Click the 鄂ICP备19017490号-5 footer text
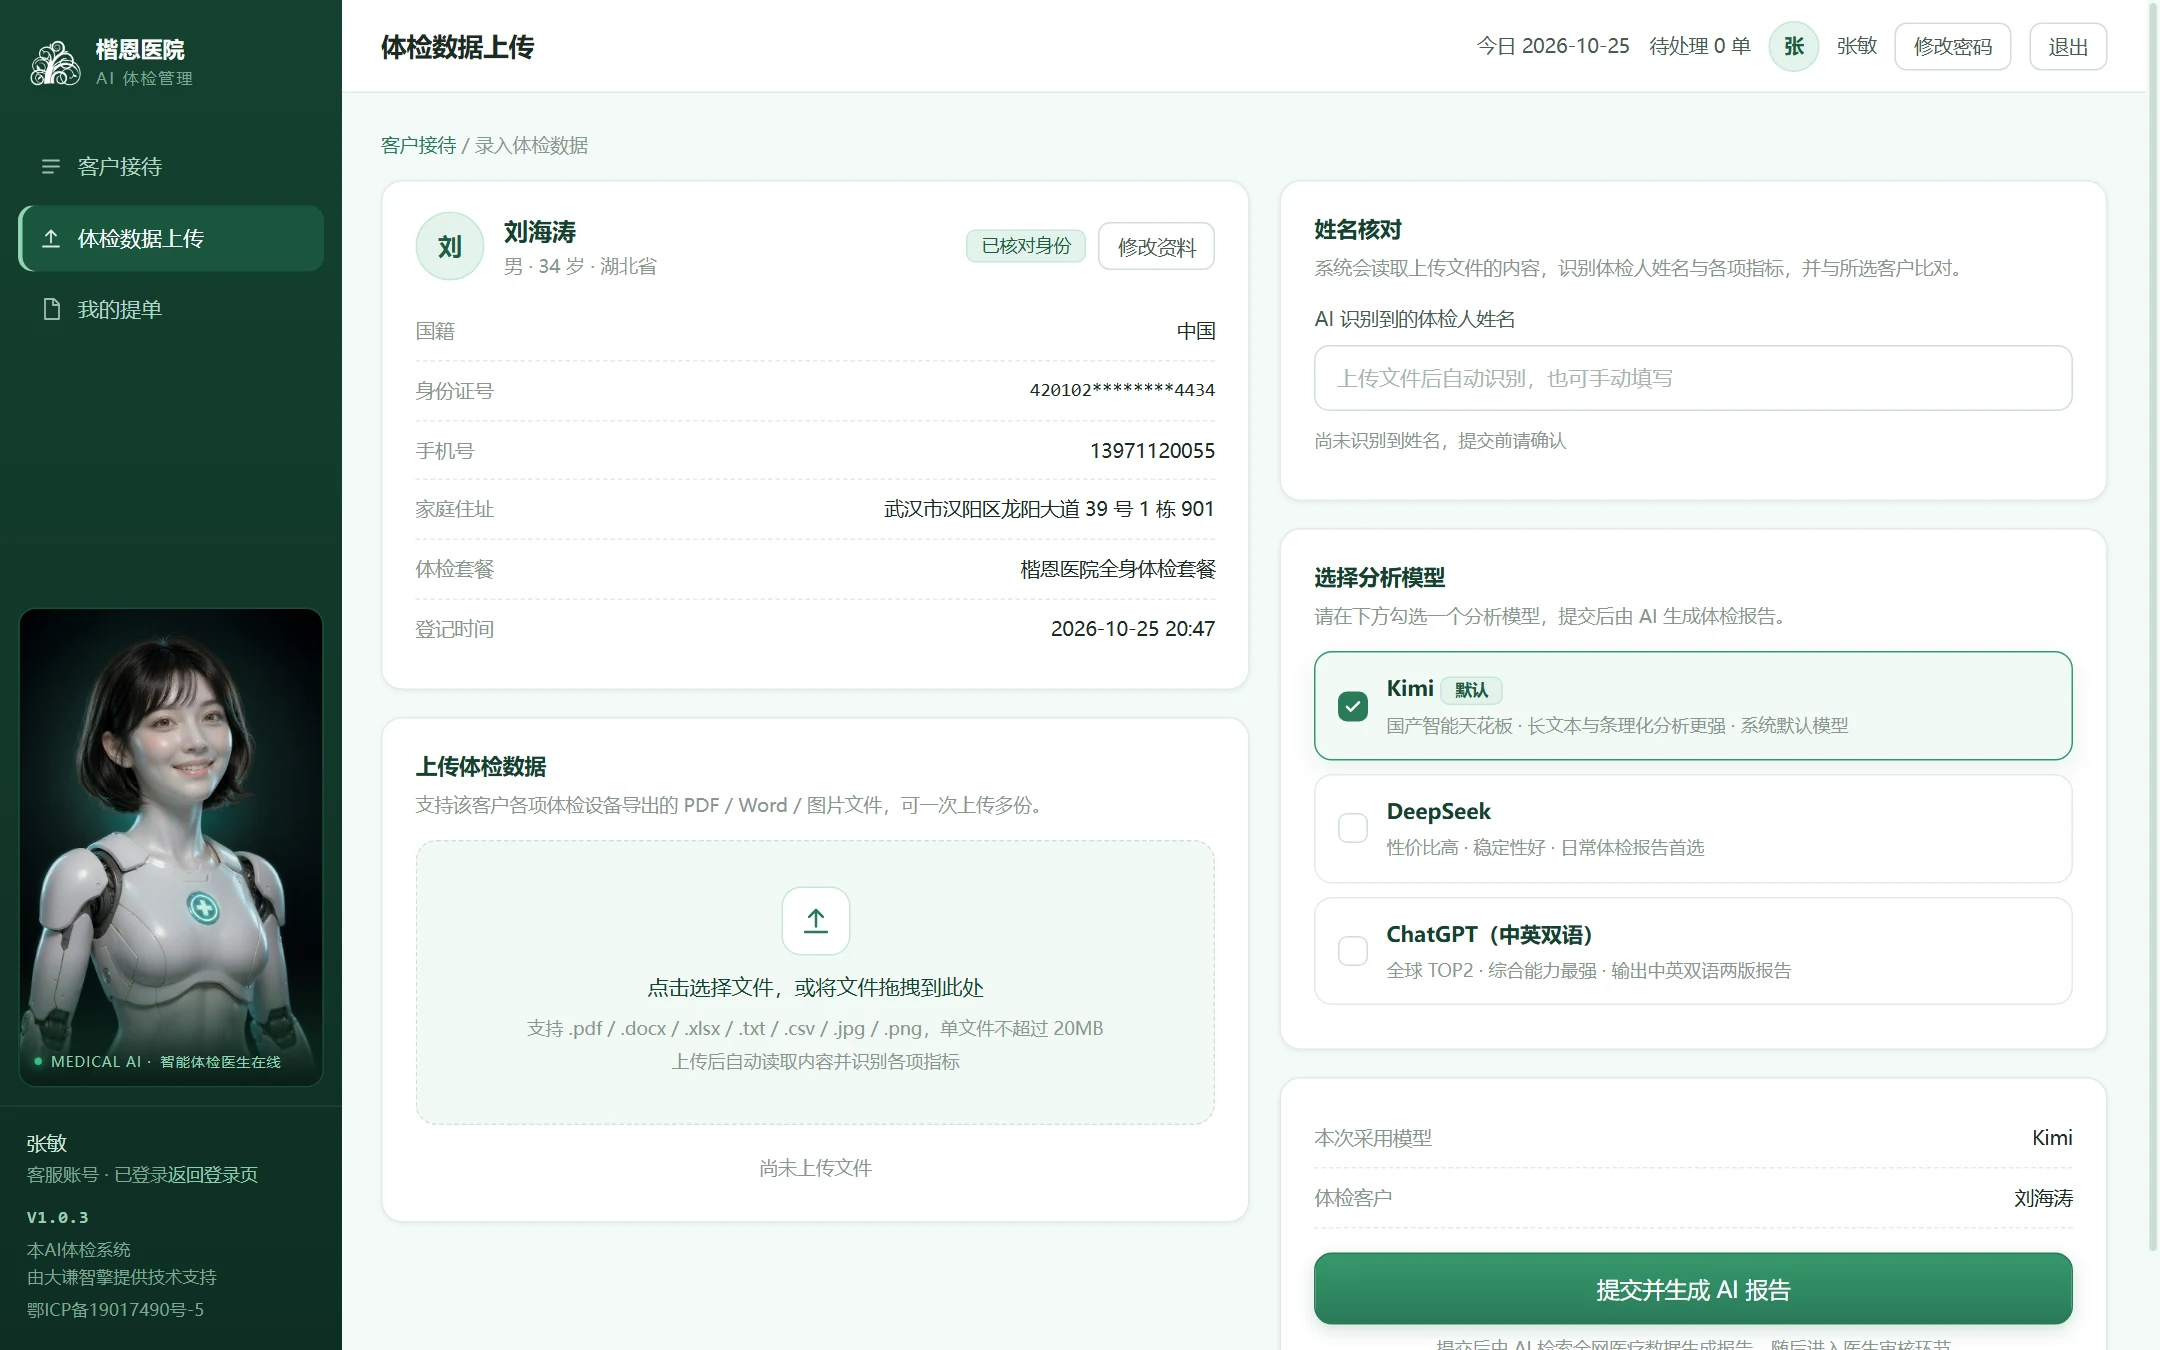 coord(115,1309)
